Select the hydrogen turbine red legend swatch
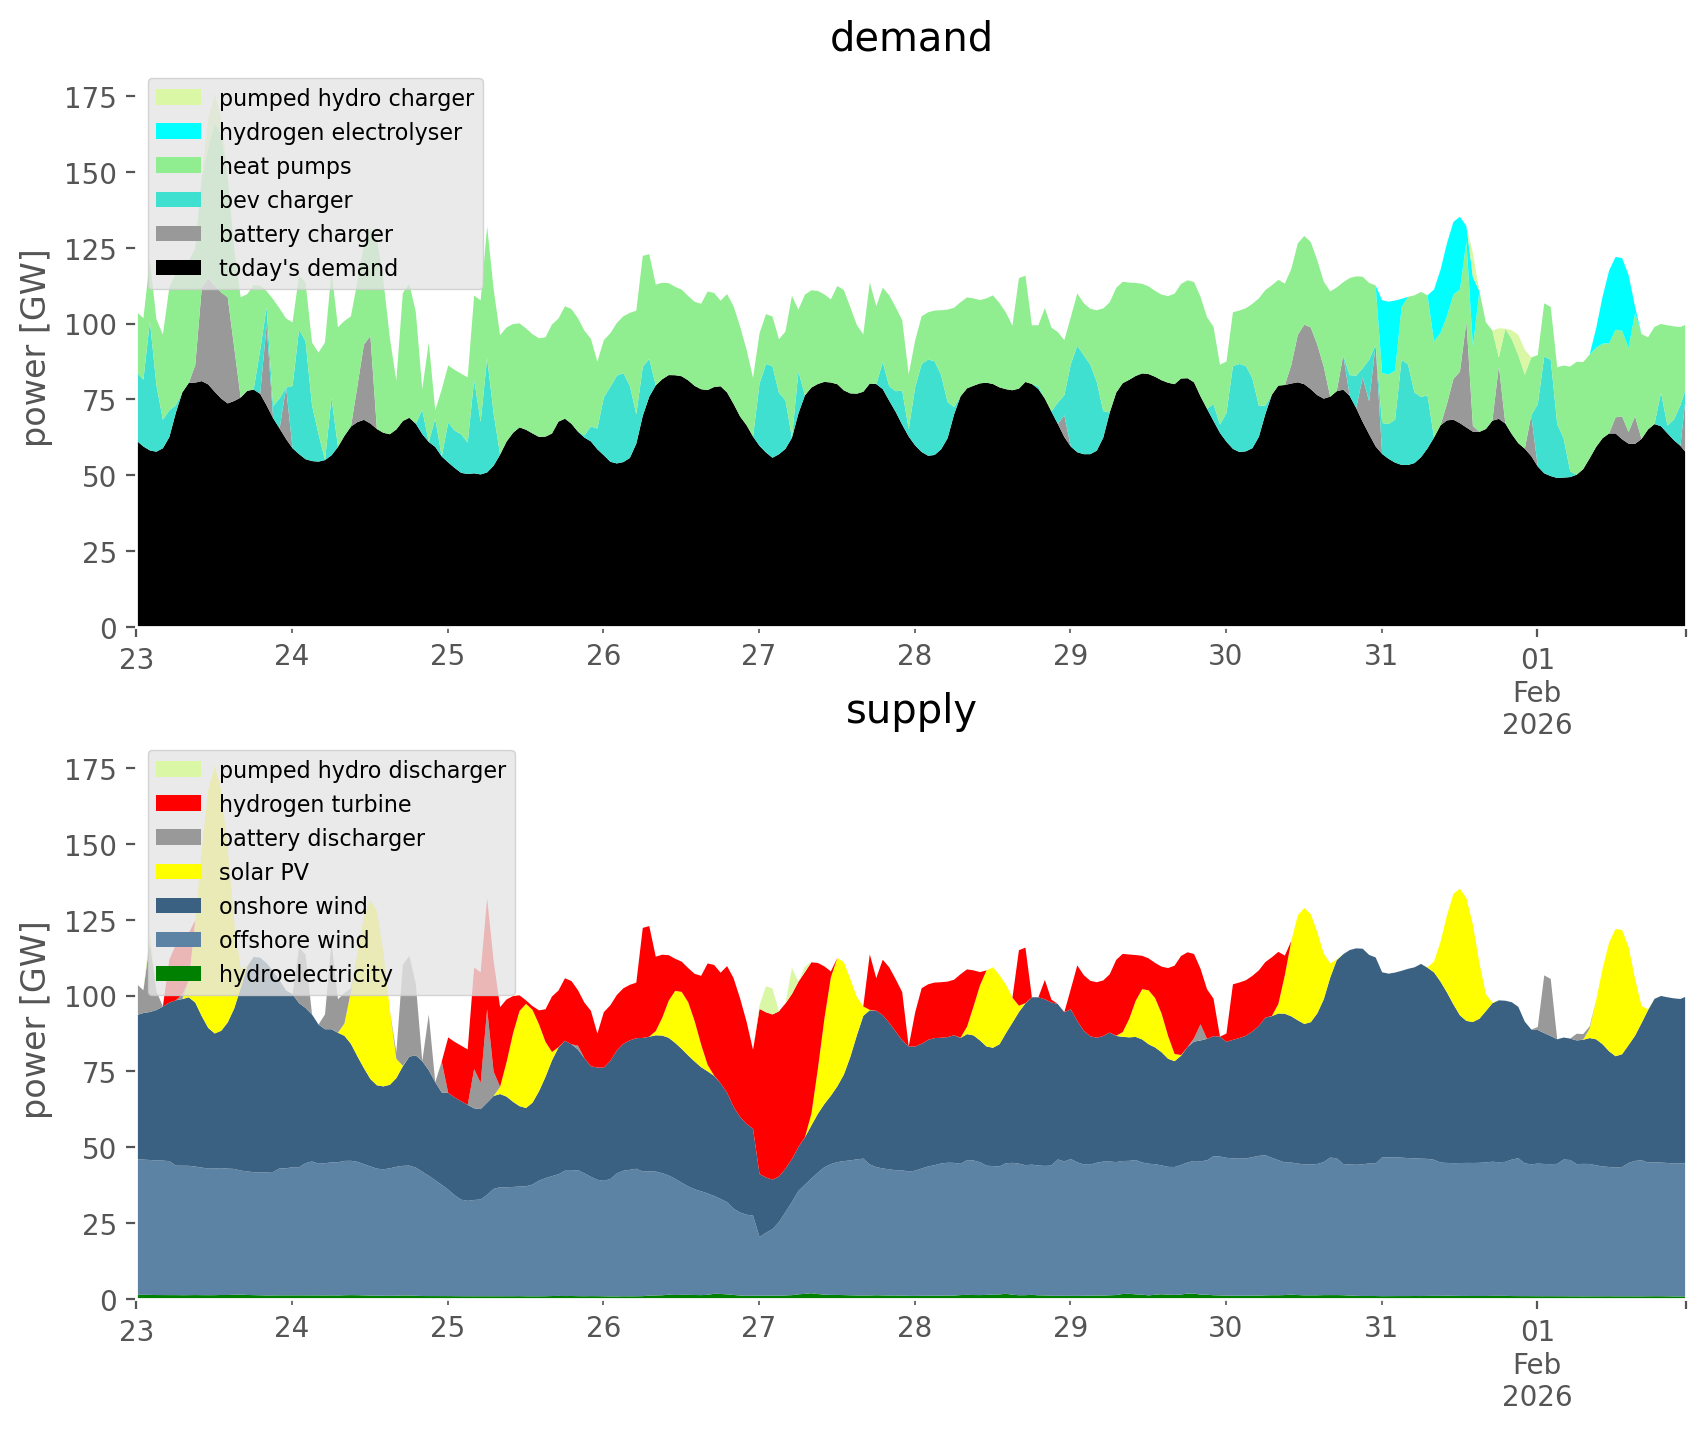1706x1431 pixels. [178, 804]
